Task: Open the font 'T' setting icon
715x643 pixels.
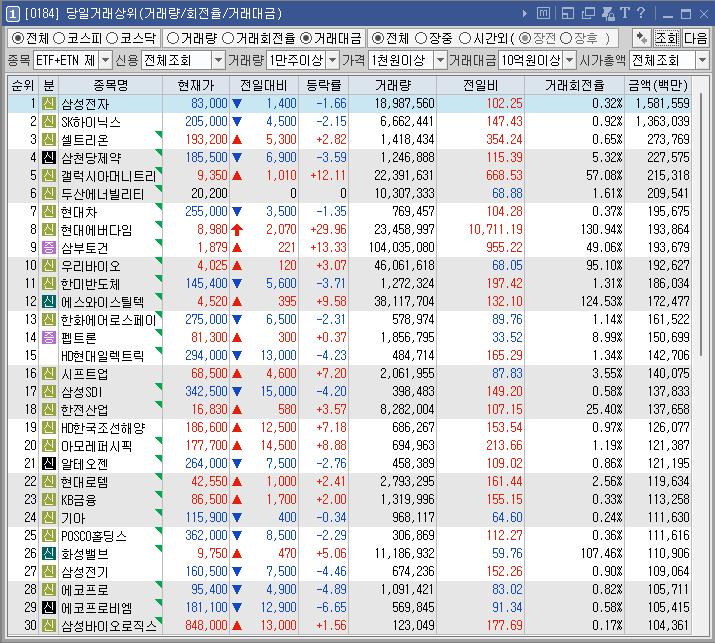Action: click(x=625, y=13)
